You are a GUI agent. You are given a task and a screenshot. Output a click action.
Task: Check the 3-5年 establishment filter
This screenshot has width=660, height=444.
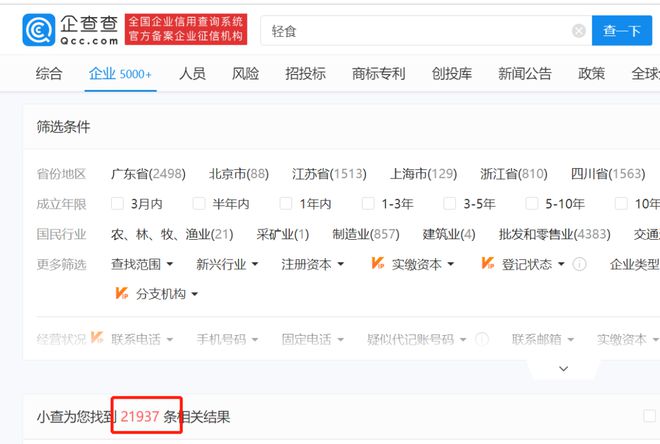point(450,204)
